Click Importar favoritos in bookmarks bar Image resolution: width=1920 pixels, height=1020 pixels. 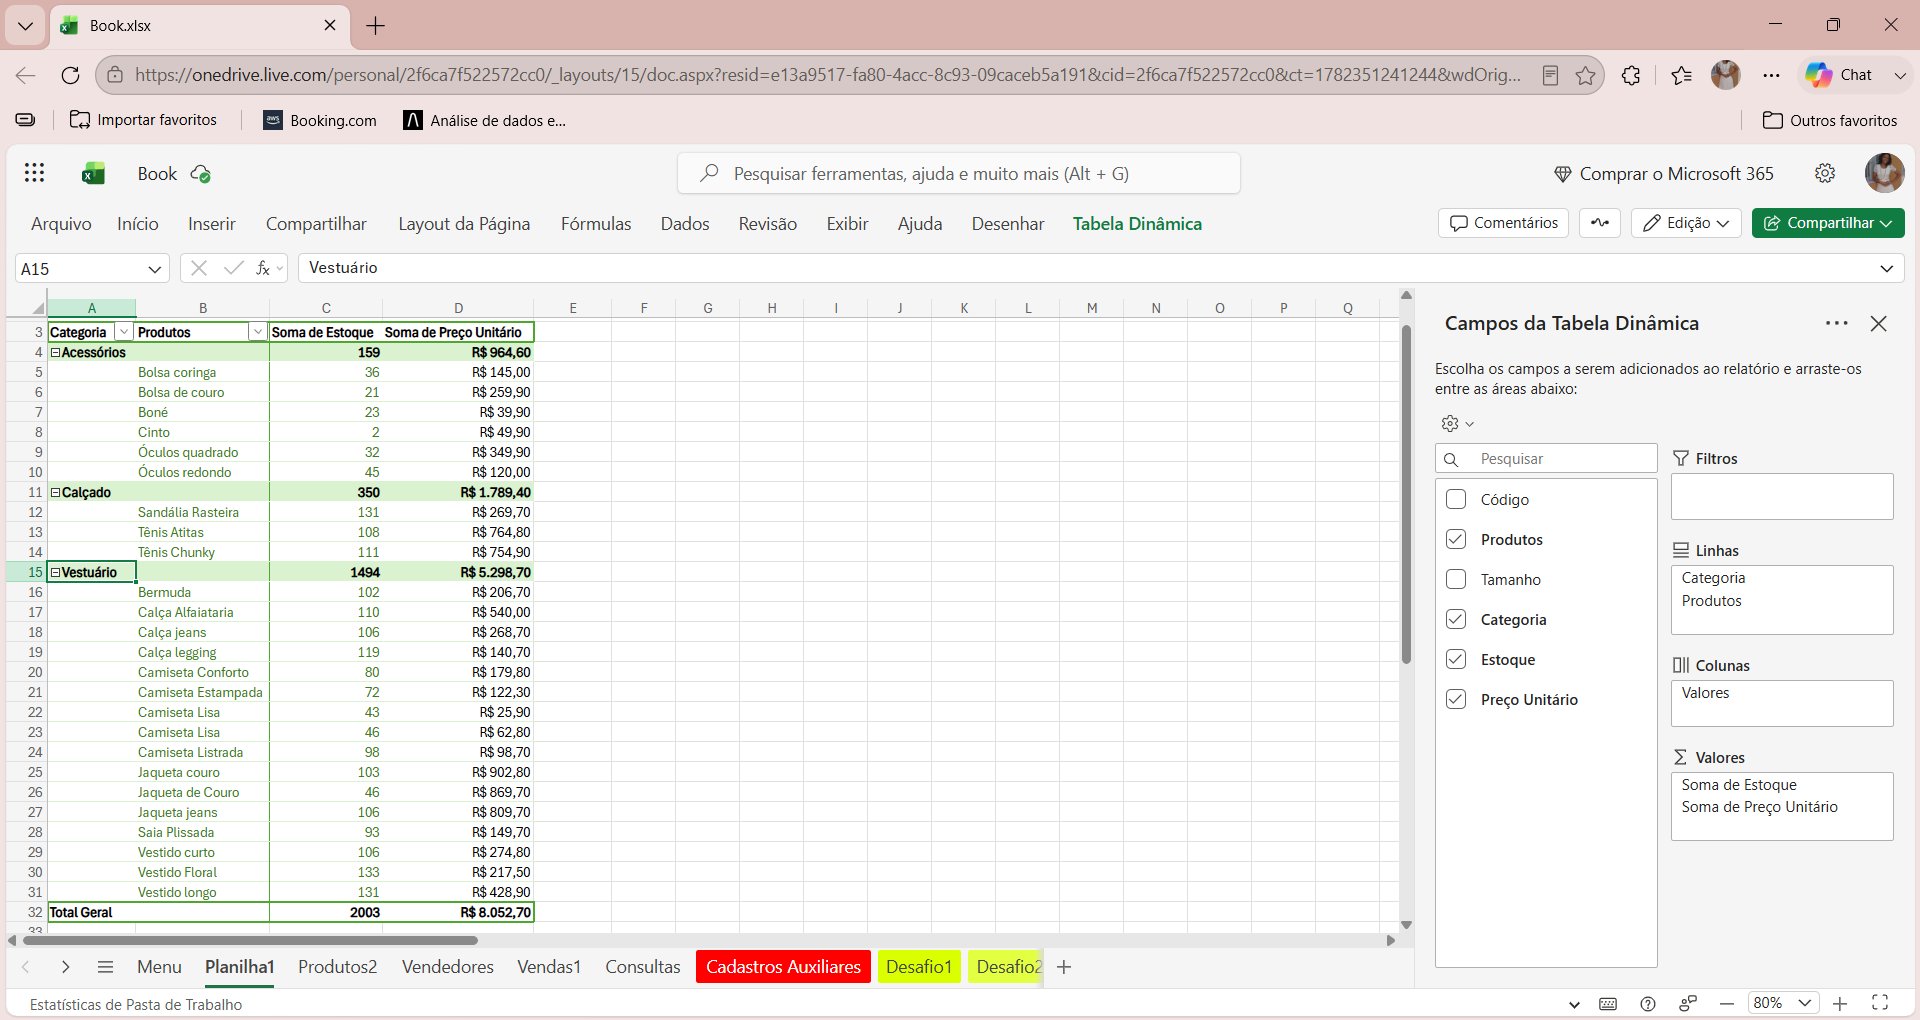coord(143,120)
